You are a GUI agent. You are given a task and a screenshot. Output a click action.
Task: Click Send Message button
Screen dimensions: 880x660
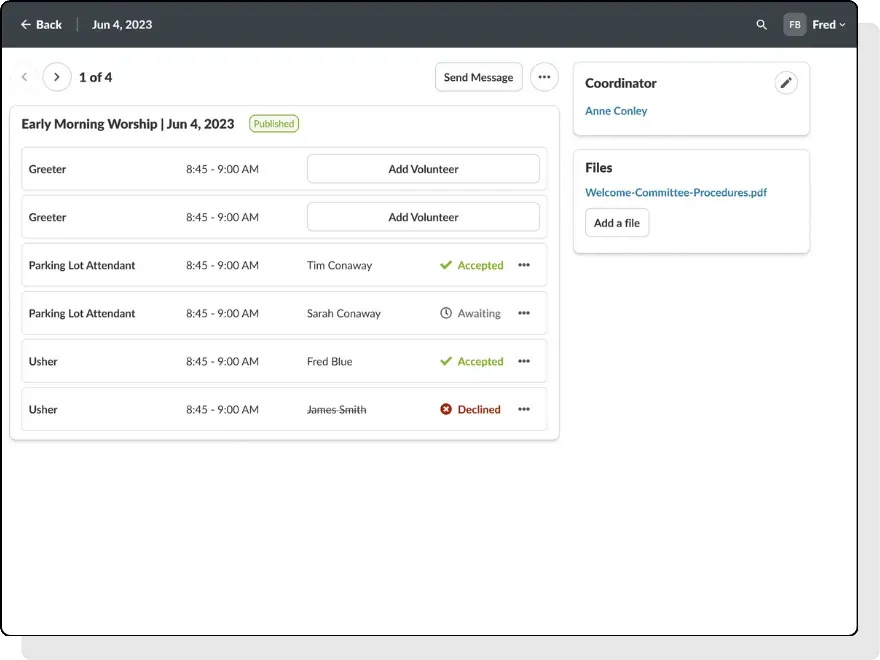point(478,77)
